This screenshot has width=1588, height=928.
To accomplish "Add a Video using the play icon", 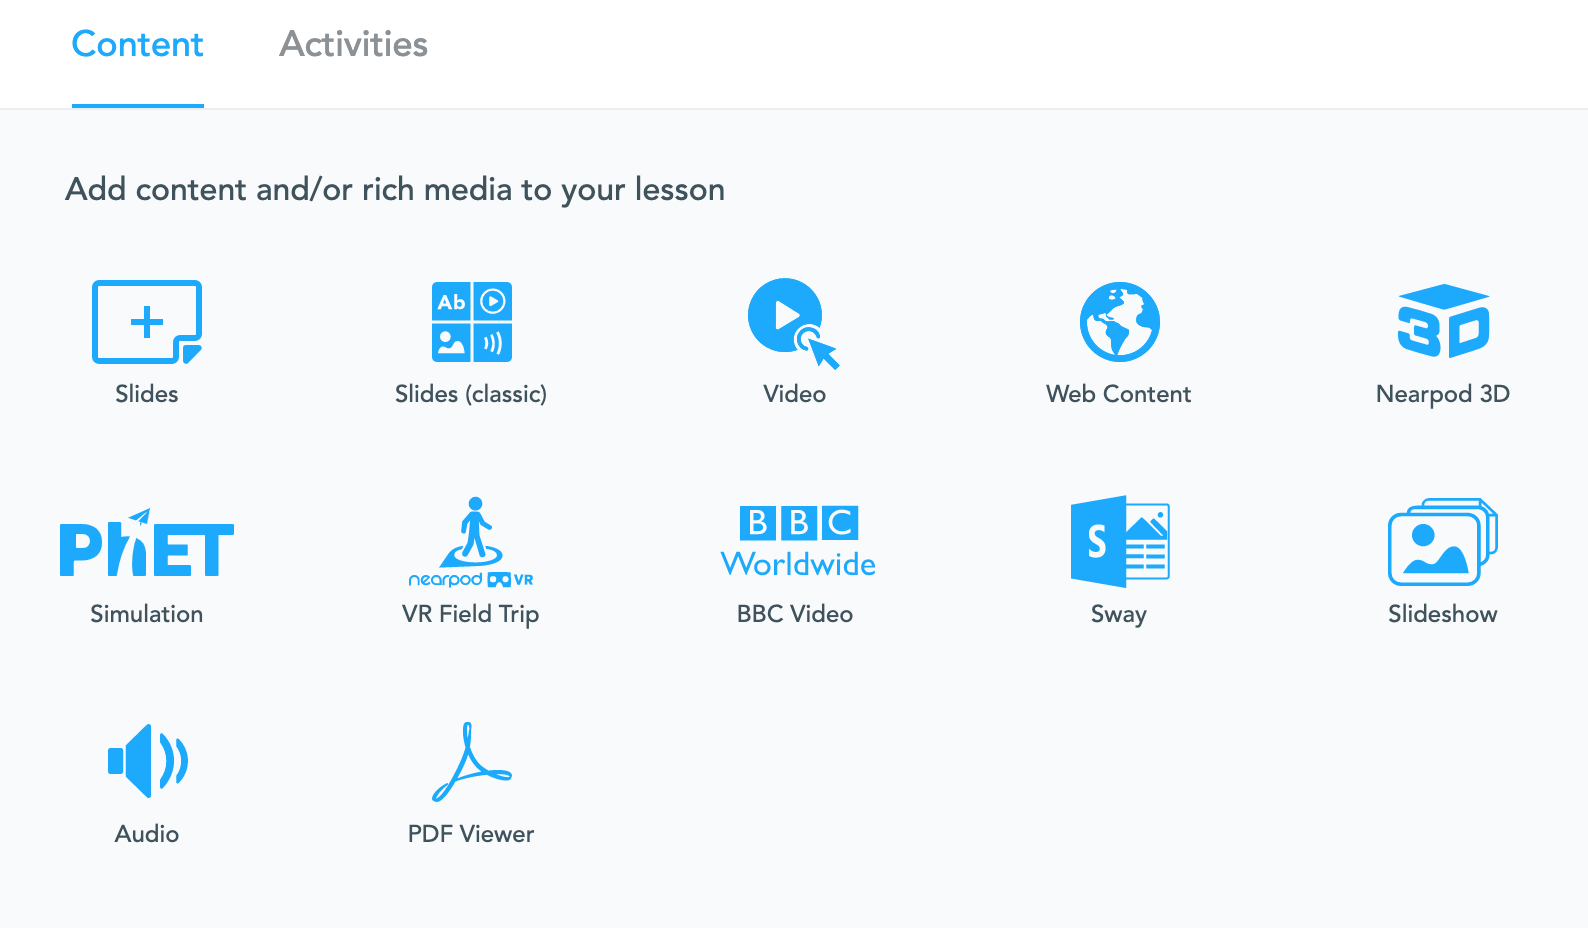I will (x=794, y=323).
